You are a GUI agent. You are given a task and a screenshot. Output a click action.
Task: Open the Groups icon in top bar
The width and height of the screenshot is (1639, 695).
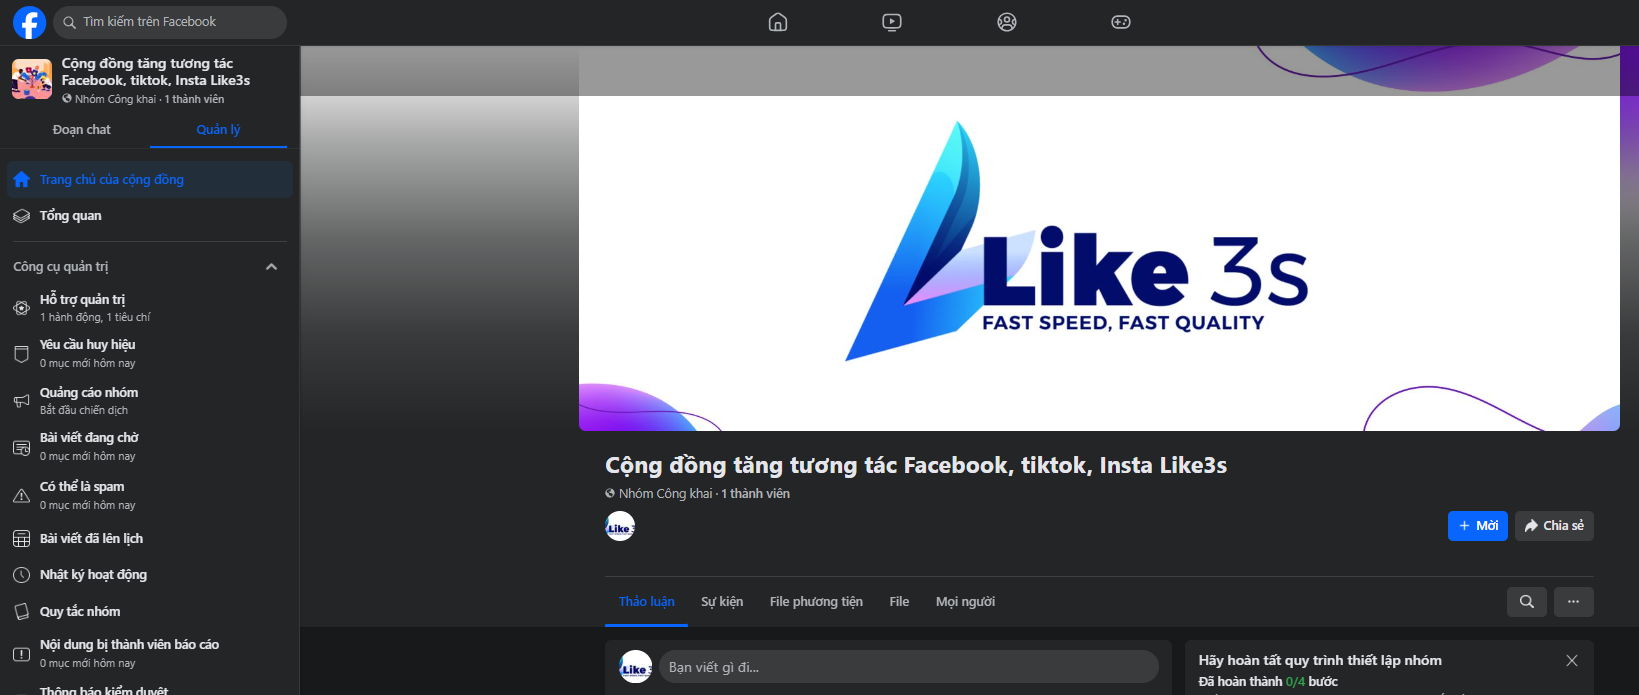click(x=1007, y=22)
